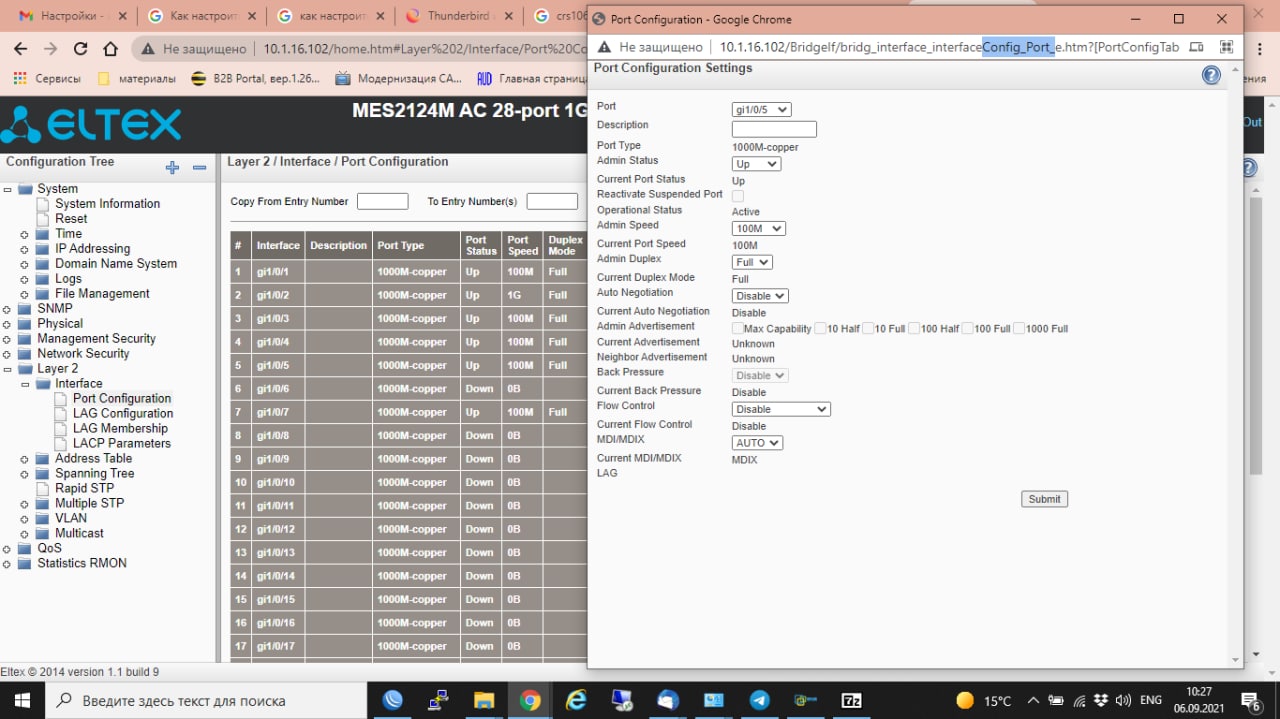Viewport: 1280px width, 719px height.
Task: Expand Spanning Tree node
Action: 25,474
